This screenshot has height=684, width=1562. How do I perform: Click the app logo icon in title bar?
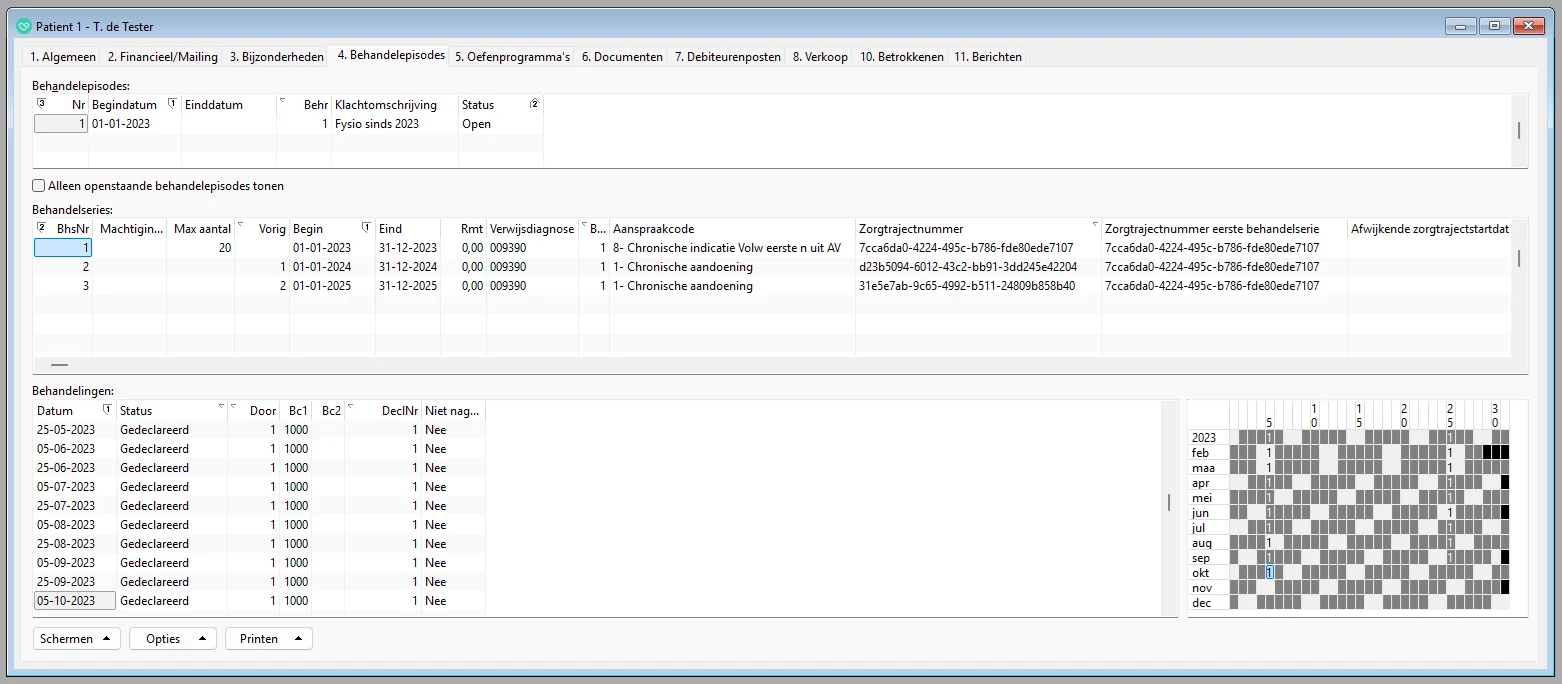[24, 27]
